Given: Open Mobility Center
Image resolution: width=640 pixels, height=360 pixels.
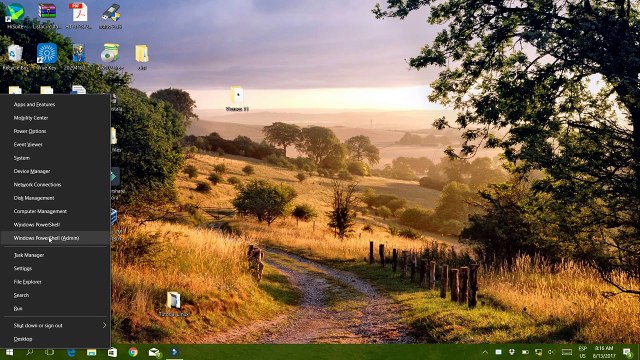Looking at the screenshot, I should [x=55, y=118].
